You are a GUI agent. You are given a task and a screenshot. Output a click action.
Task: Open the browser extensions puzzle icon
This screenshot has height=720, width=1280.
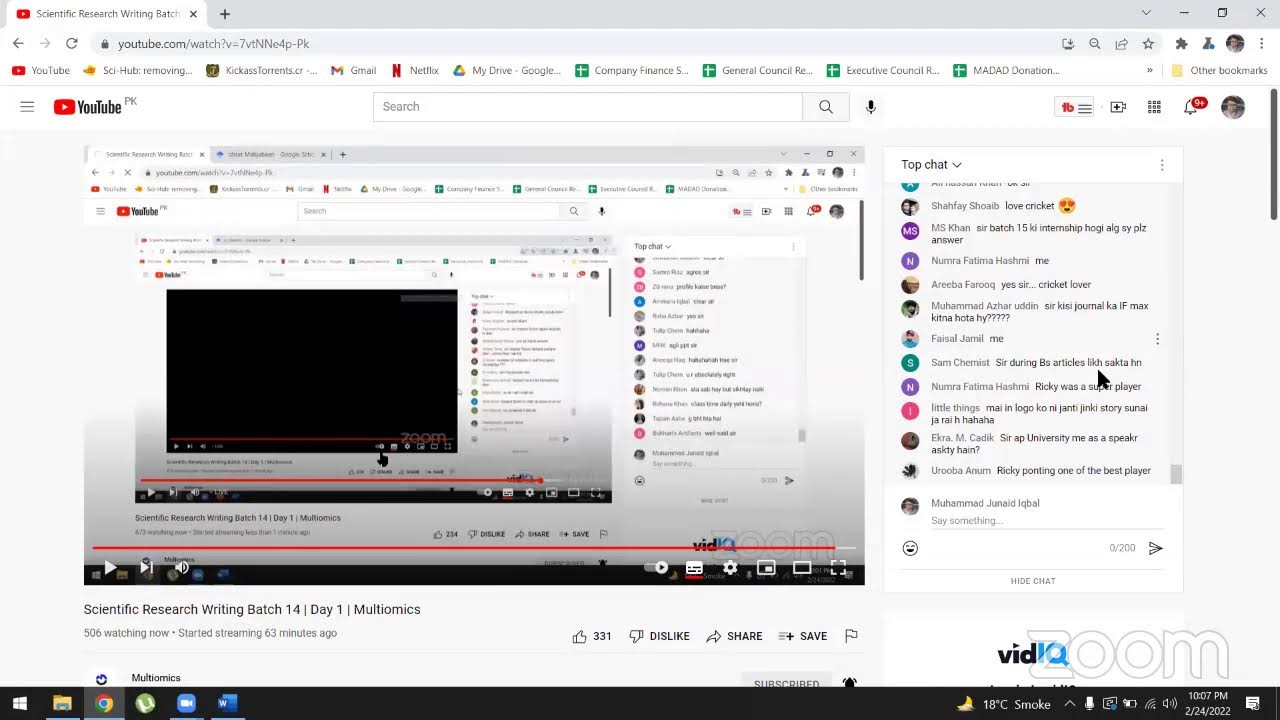click(1181, 44)
